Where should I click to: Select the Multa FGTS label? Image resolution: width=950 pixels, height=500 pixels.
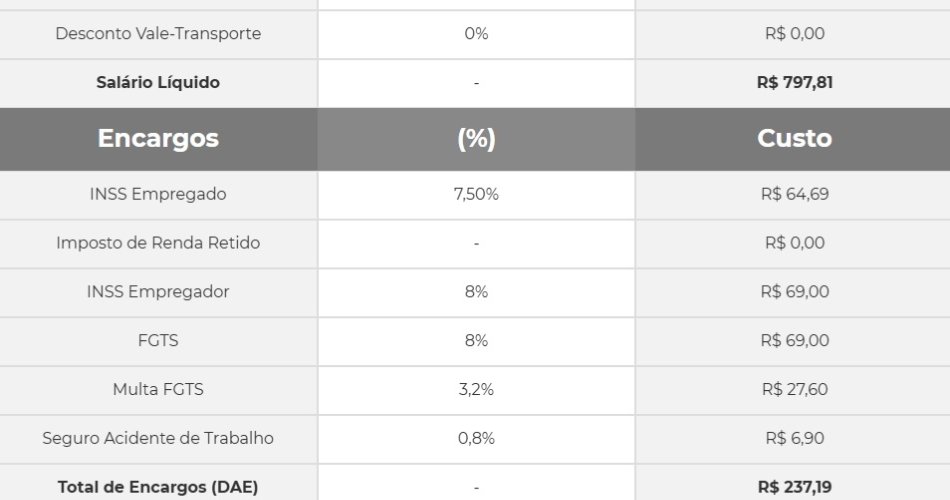pos(158,390)
